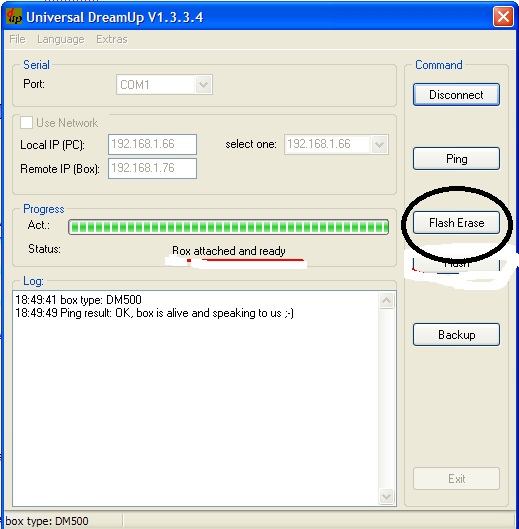Viewport: 519px width, 529px height.
Task: Click the Disconnect button
Action: (456, 94)
